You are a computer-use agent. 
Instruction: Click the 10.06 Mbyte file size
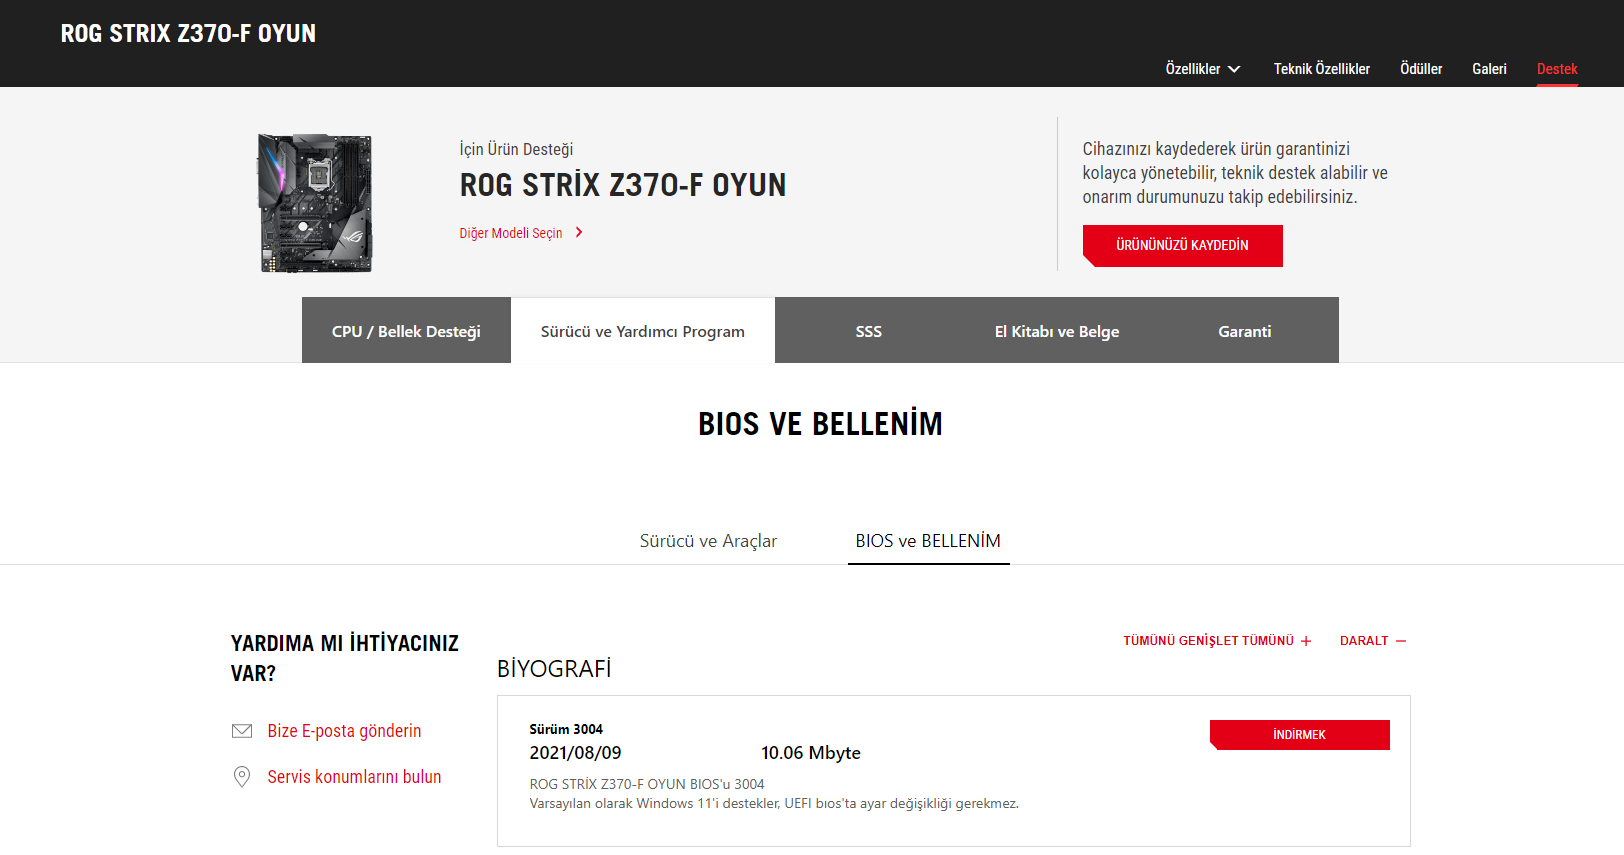pyautogui.click(x=811, y=753)
